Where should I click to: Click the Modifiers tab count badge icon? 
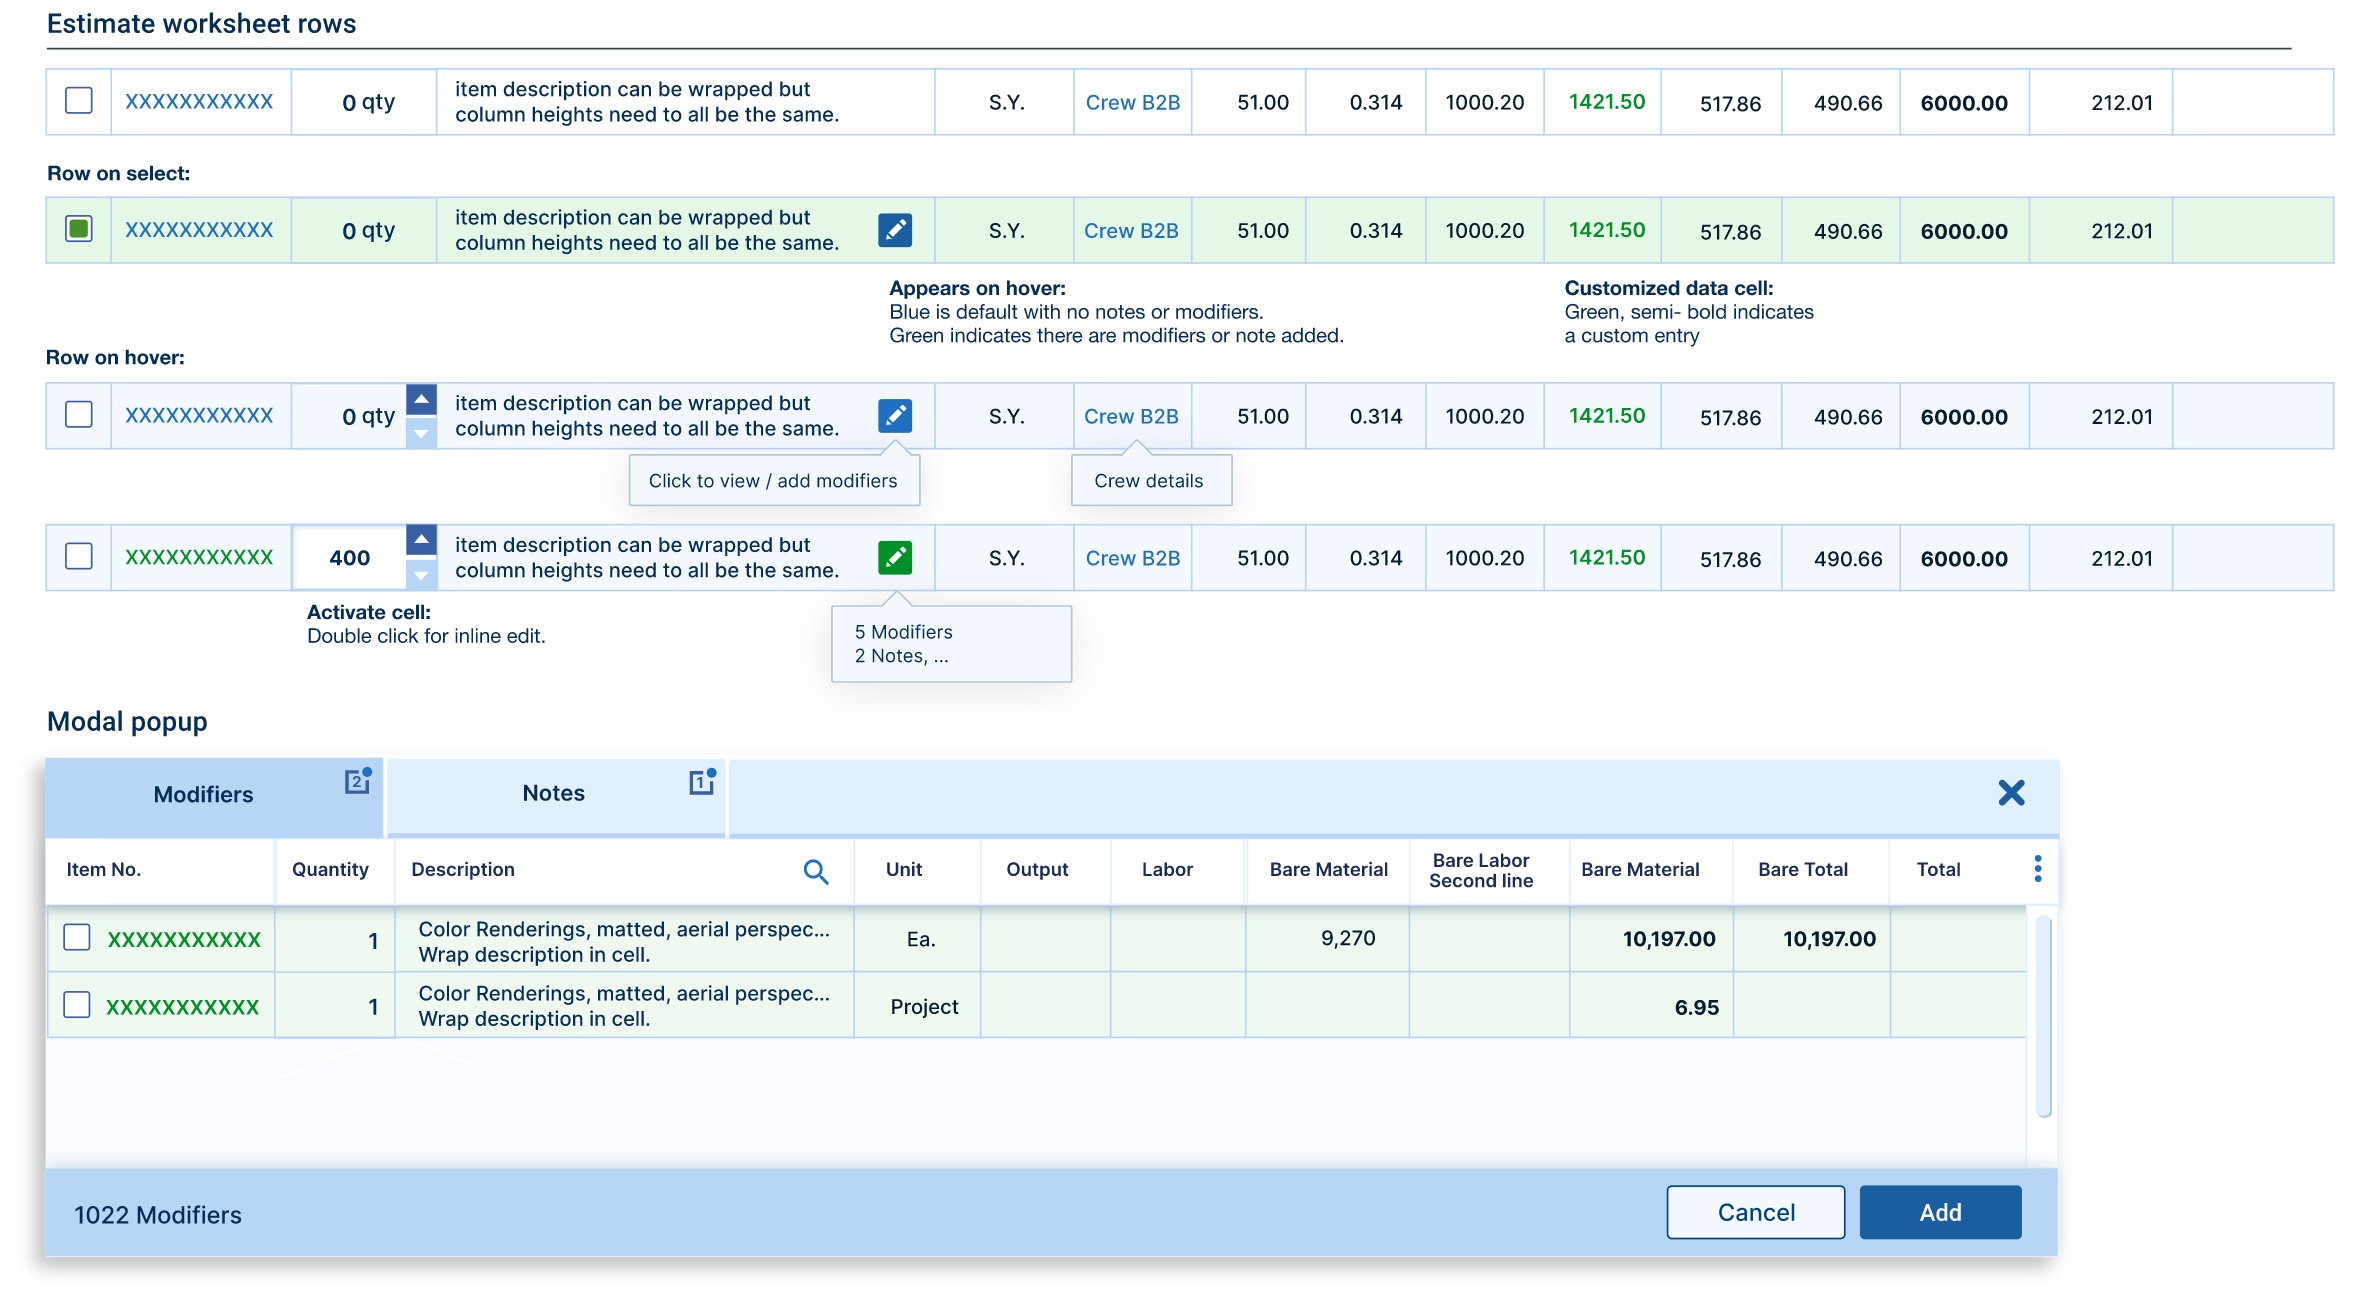pyautogui.click(x=357, y=781)
